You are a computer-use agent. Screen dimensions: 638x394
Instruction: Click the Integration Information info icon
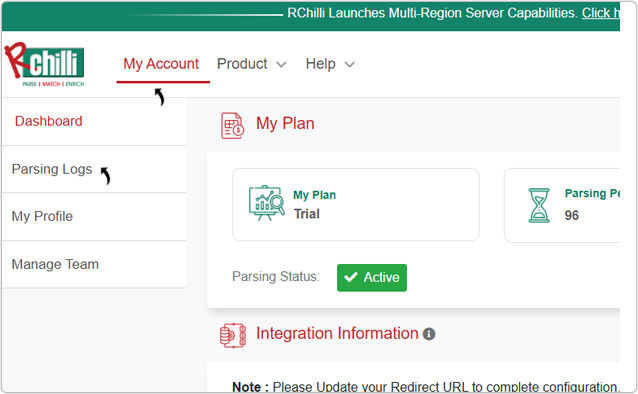tap(429, 334)
